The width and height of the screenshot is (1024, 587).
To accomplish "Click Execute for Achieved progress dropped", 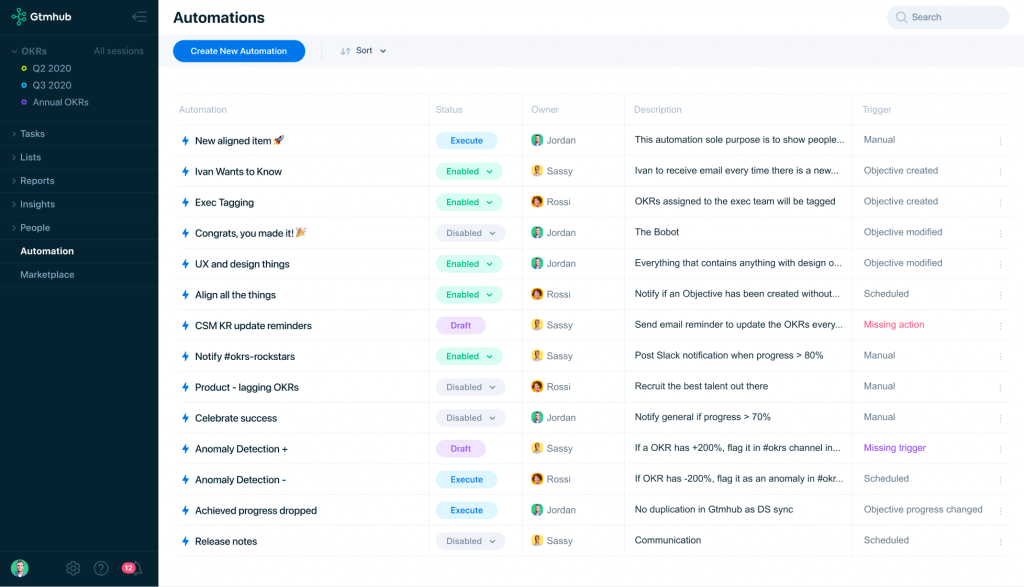I will coord(466,511).
